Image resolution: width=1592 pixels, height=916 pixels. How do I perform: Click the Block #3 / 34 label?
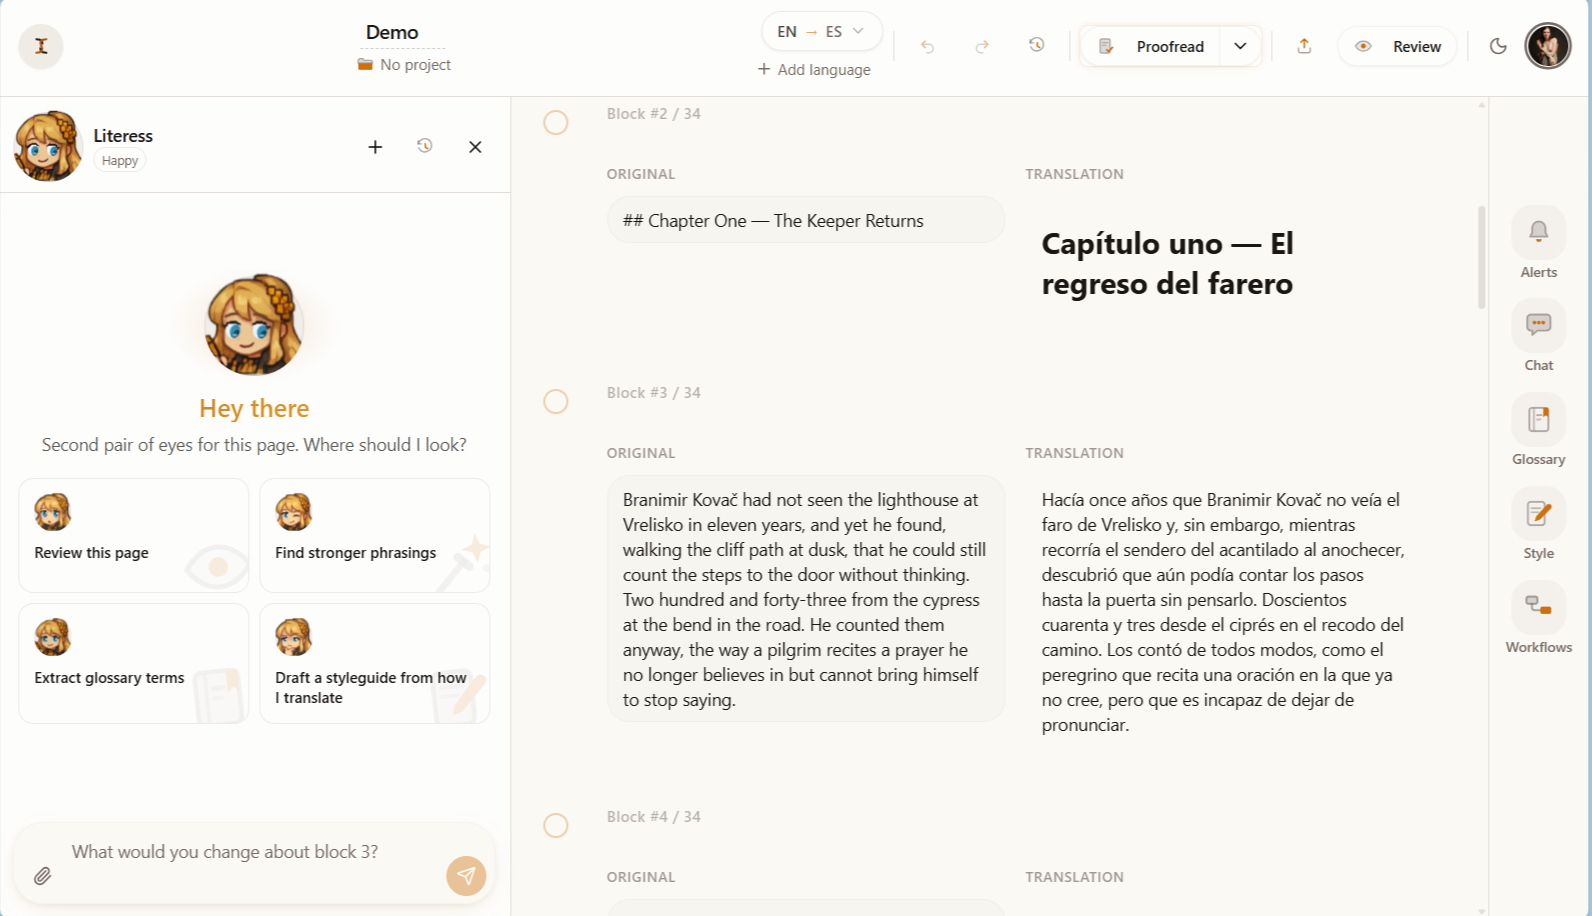point(653,392)
